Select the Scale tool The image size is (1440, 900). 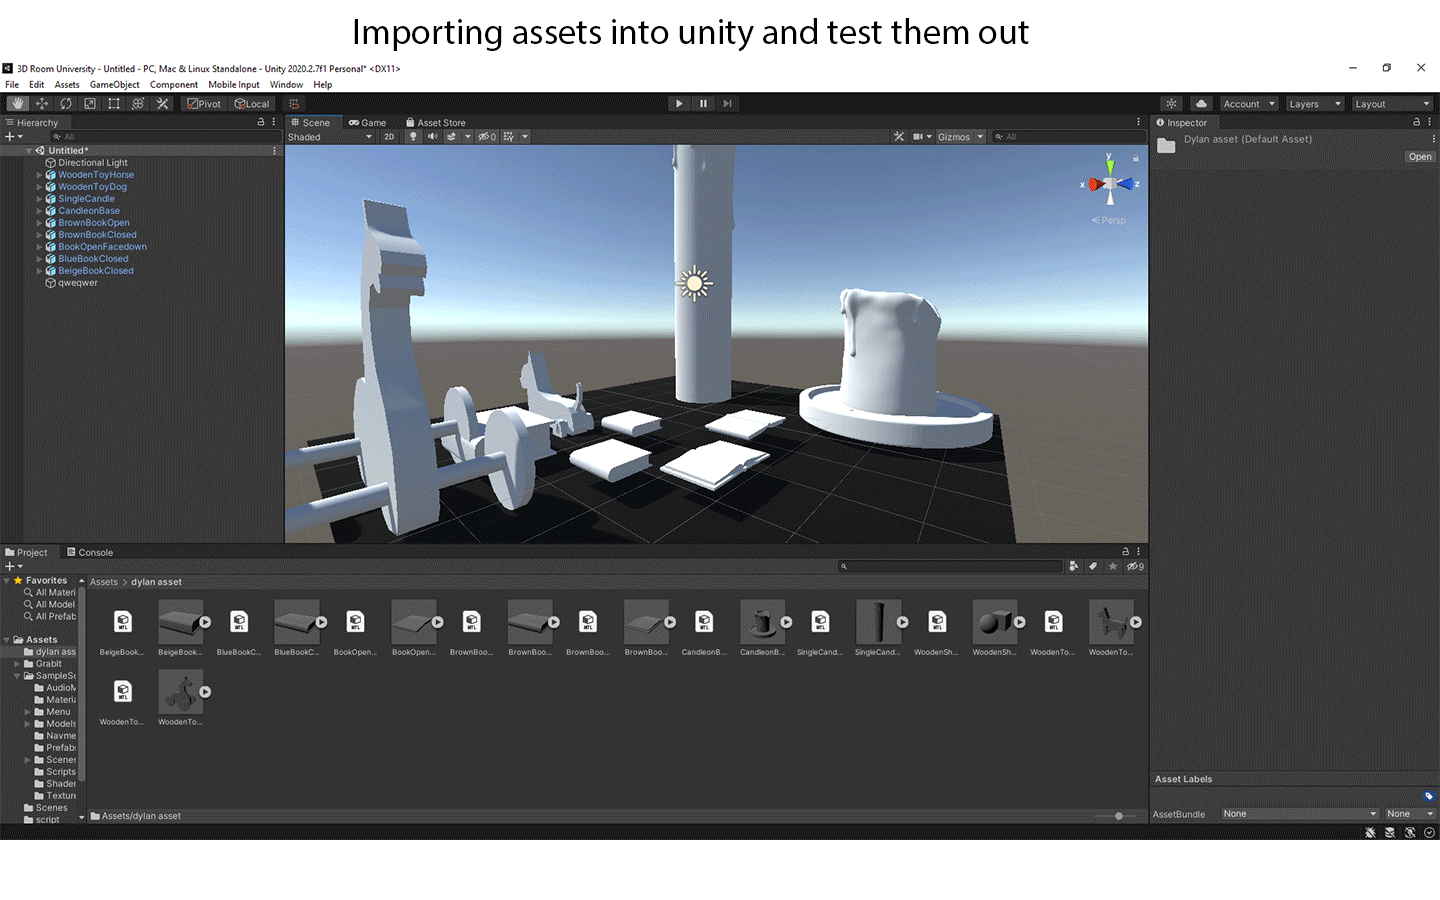pyautogui.click(x=90, y=104)
